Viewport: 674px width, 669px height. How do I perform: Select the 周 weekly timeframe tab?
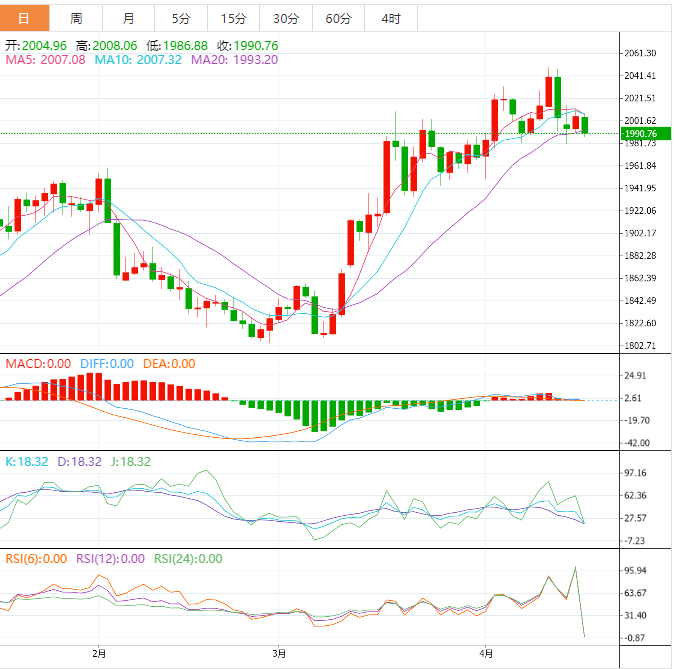pos(77,18)
